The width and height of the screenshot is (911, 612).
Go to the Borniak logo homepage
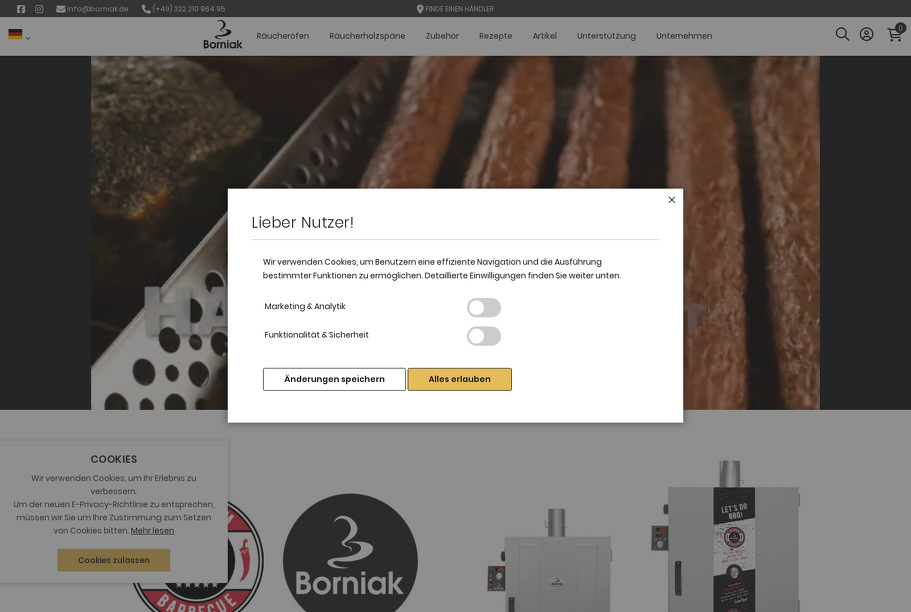[223, 35]
